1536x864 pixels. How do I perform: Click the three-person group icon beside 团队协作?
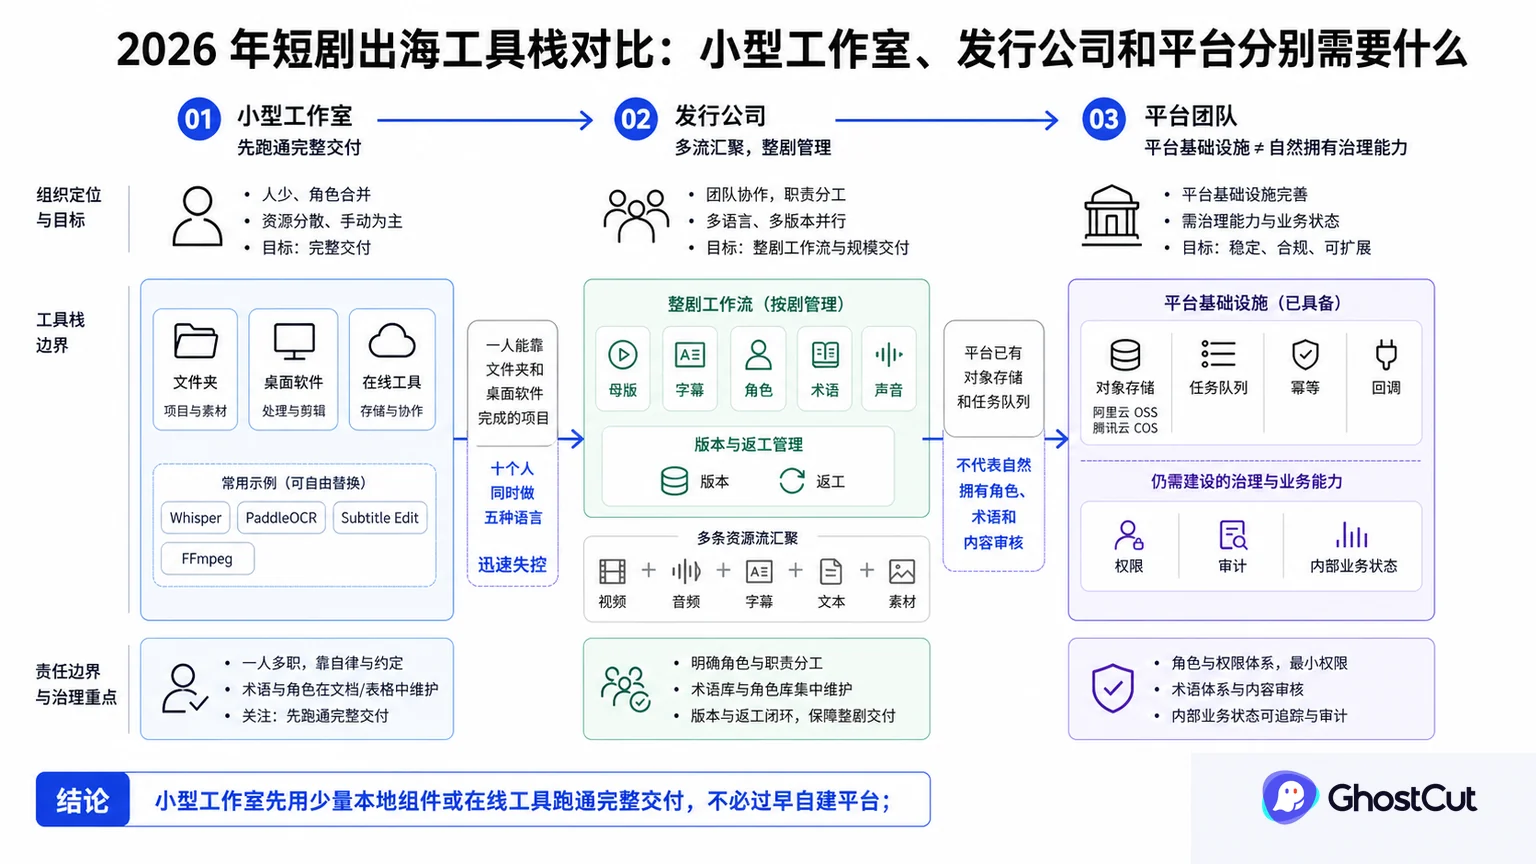[636, 216]
